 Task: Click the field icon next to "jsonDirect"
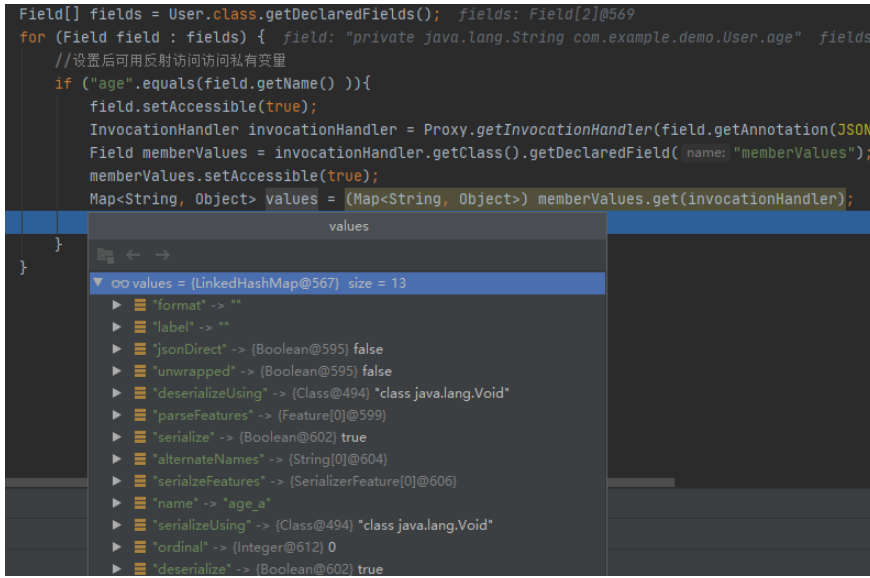(140, 349)
